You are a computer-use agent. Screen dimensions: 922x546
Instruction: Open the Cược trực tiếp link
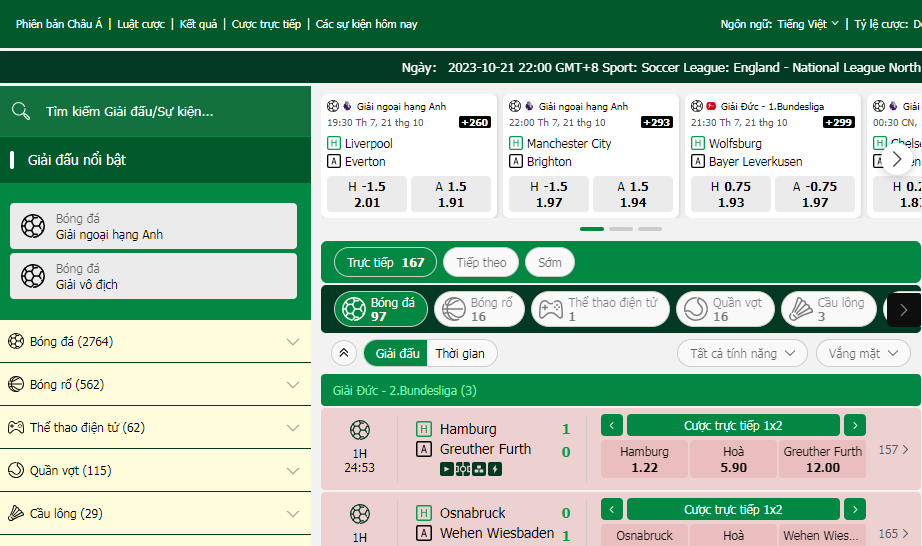click(x=266, y=24)
